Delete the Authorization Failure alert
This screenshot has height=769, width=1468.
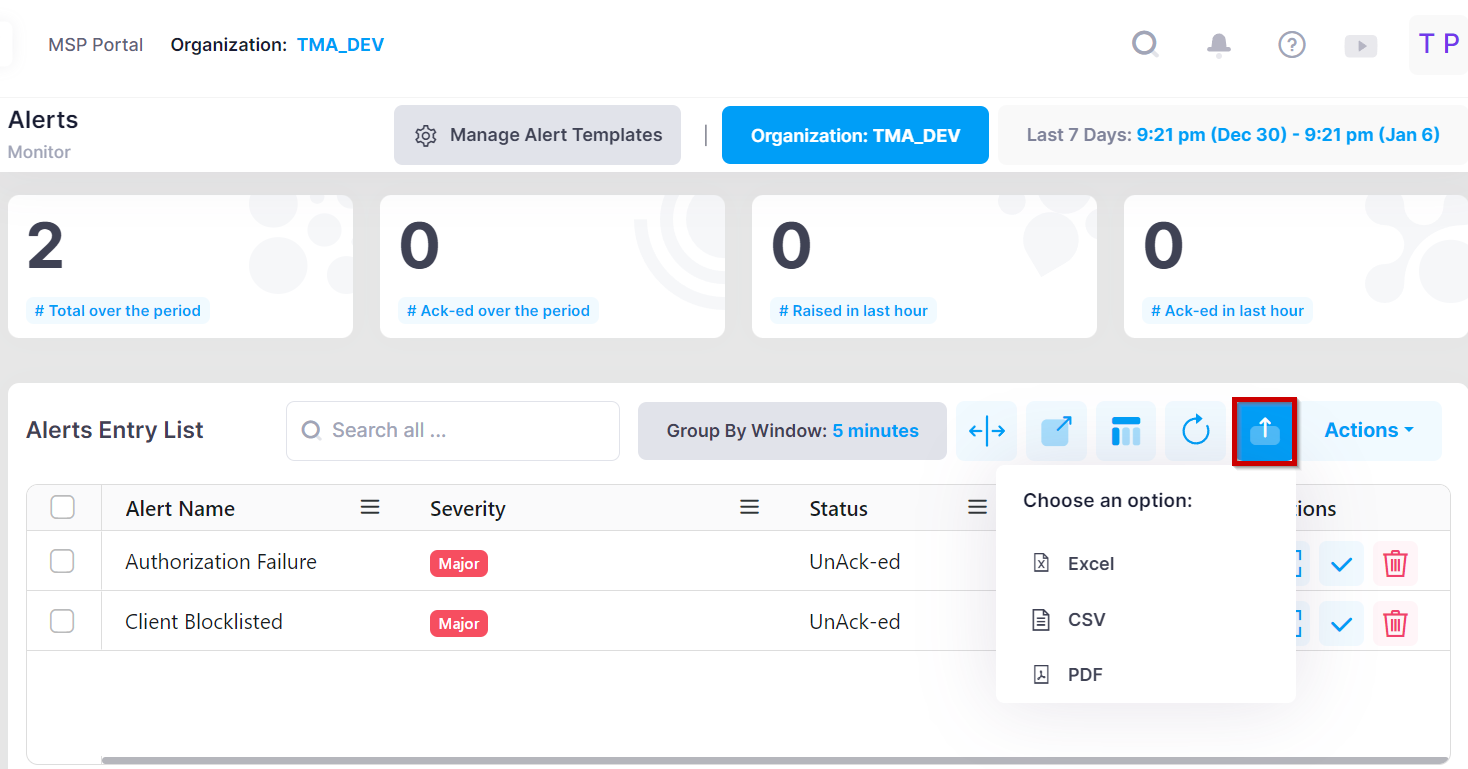pos(1395,564)
